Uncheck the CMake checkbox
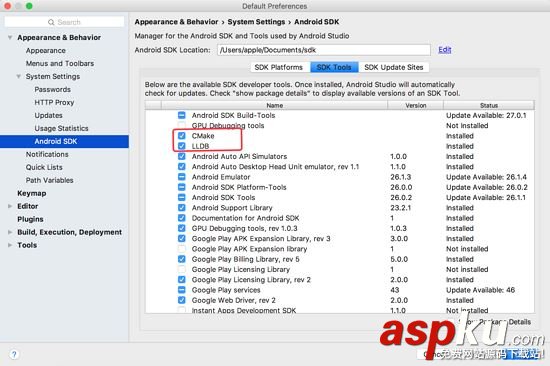The height and width of the screenshot is (366, 550). tap(182, 135)
